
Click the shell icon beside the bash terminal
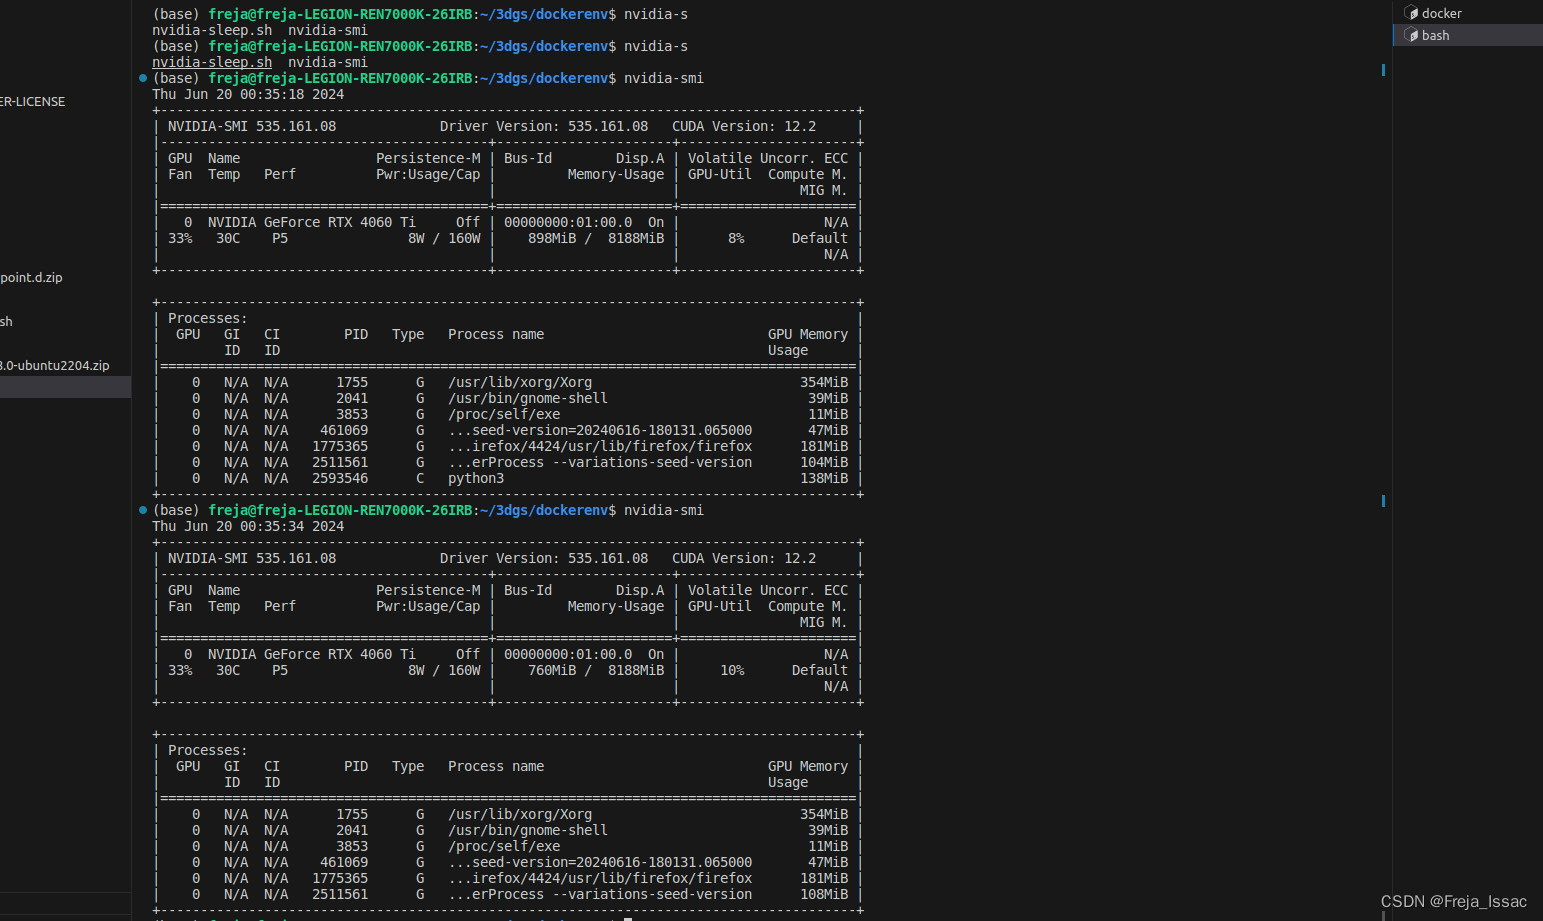coord(1413,35)
